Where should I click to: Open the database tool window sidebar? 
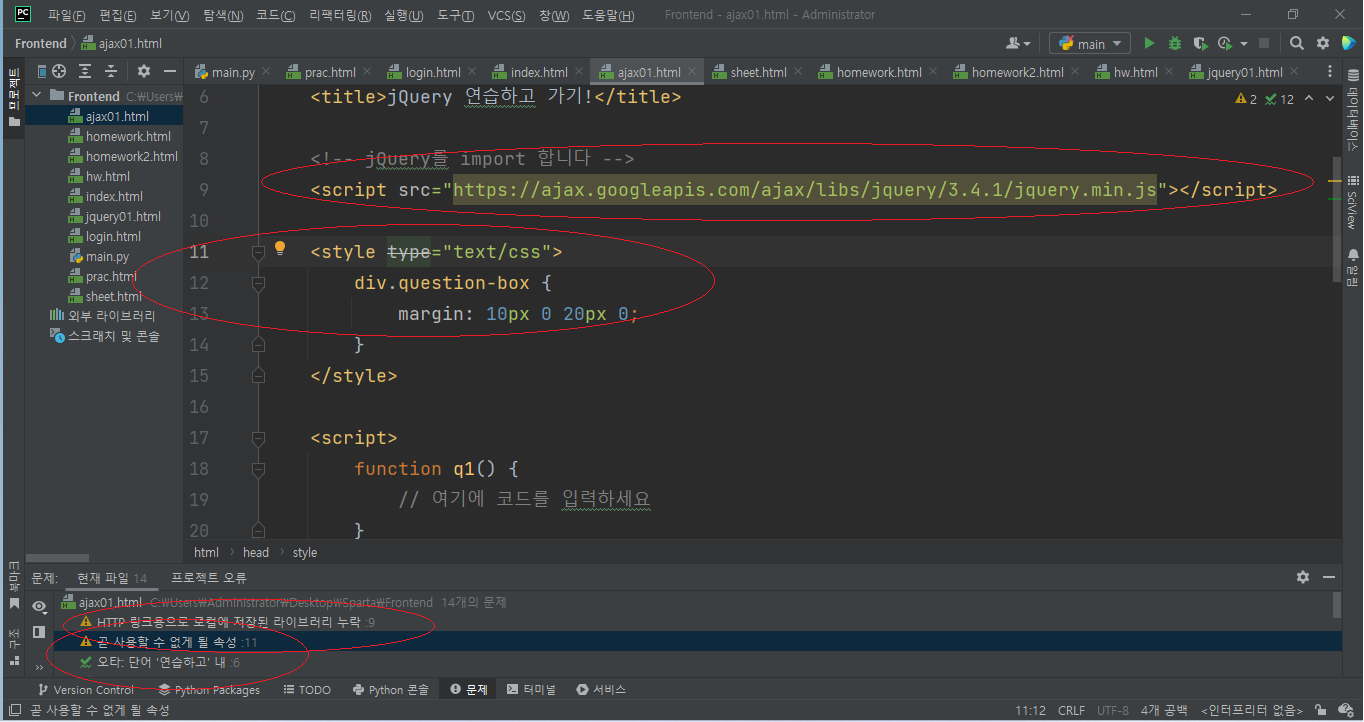point(1352,110)
